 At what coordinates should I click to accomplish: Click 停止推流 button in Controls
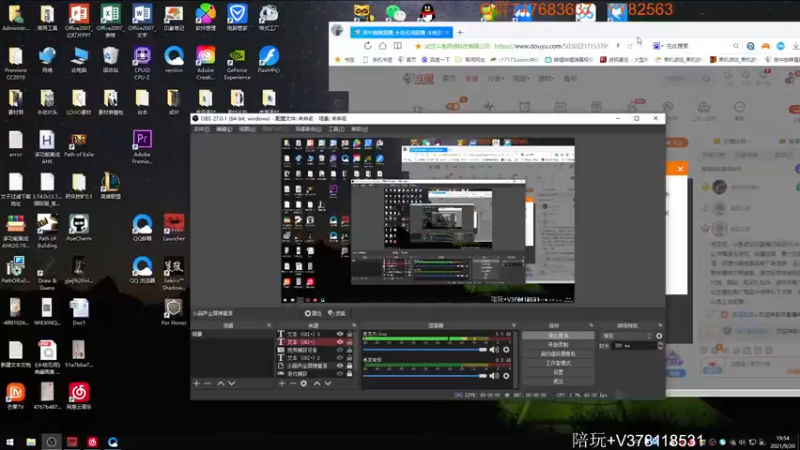click(558, 336)
